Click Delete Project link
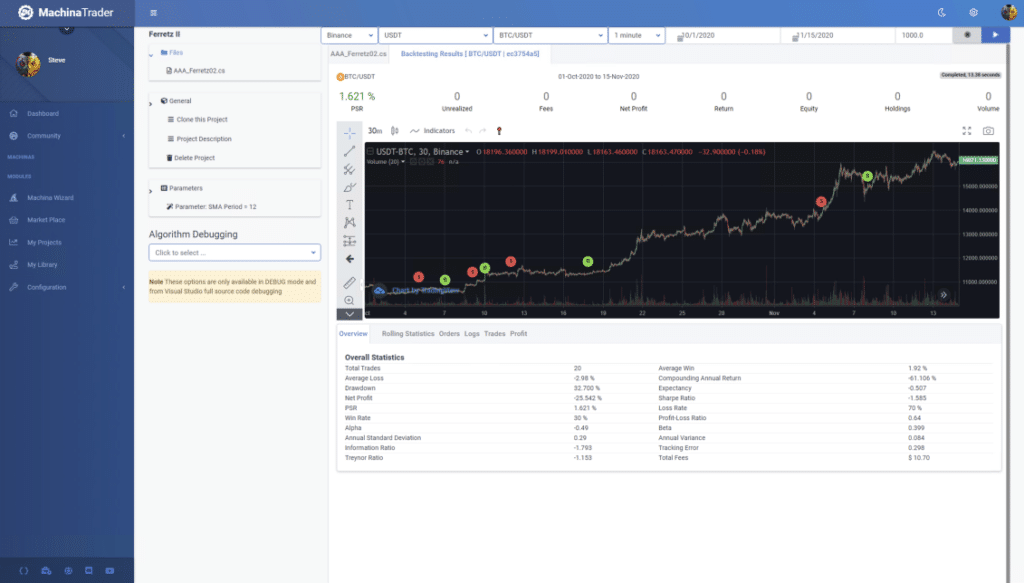 (195, 158)
